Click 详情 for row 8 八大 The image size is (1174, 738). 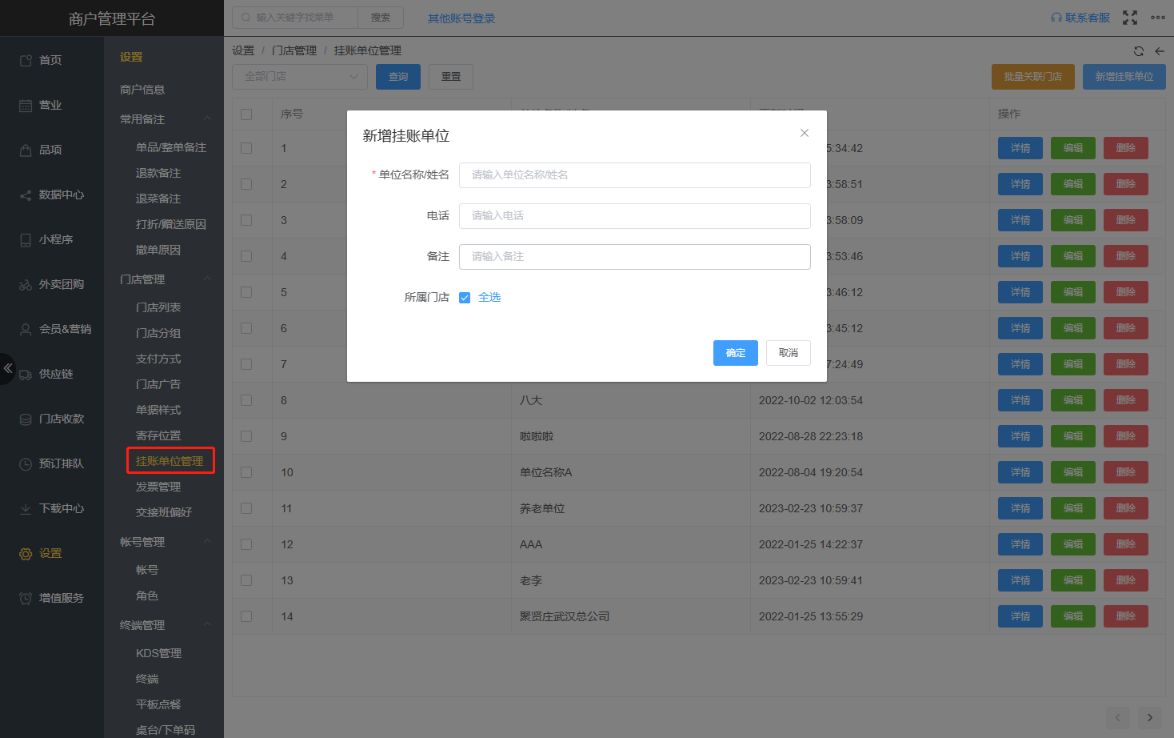pyautogui.click(x=1020, y=400)
